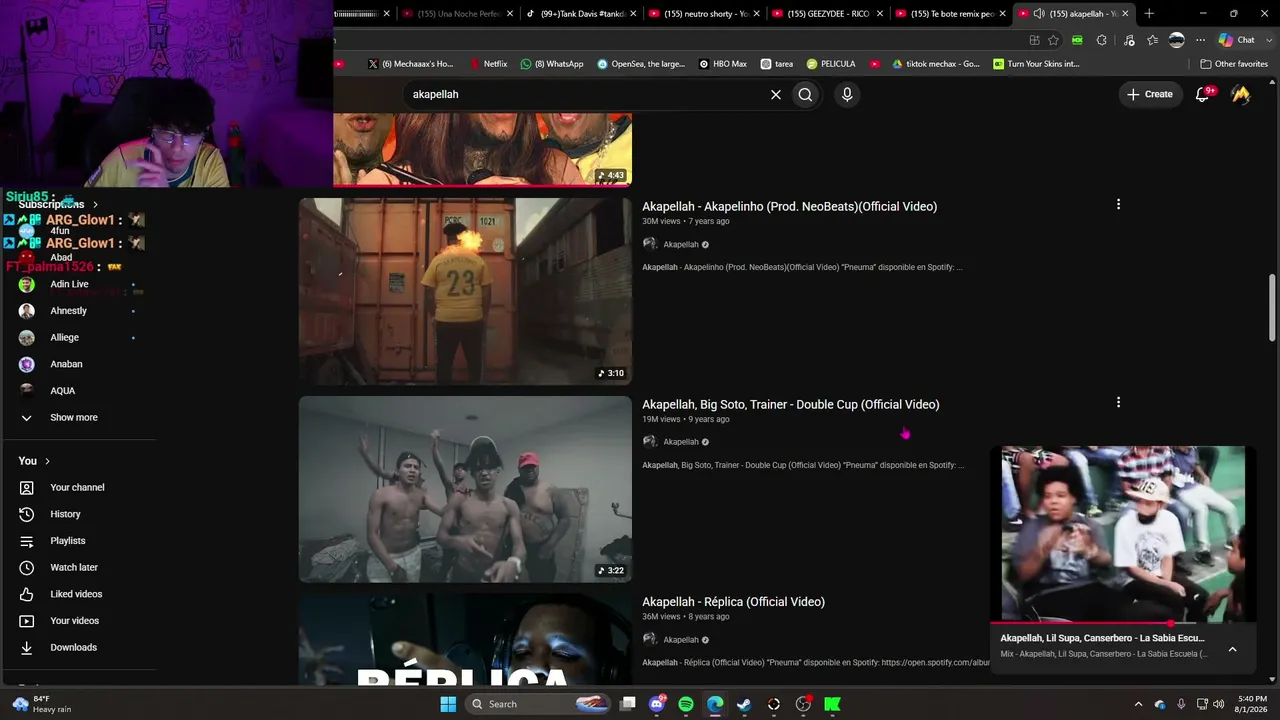1280x720 pixels.
Task: Open the tarea bookmark
Action: [x=777, y=64]
